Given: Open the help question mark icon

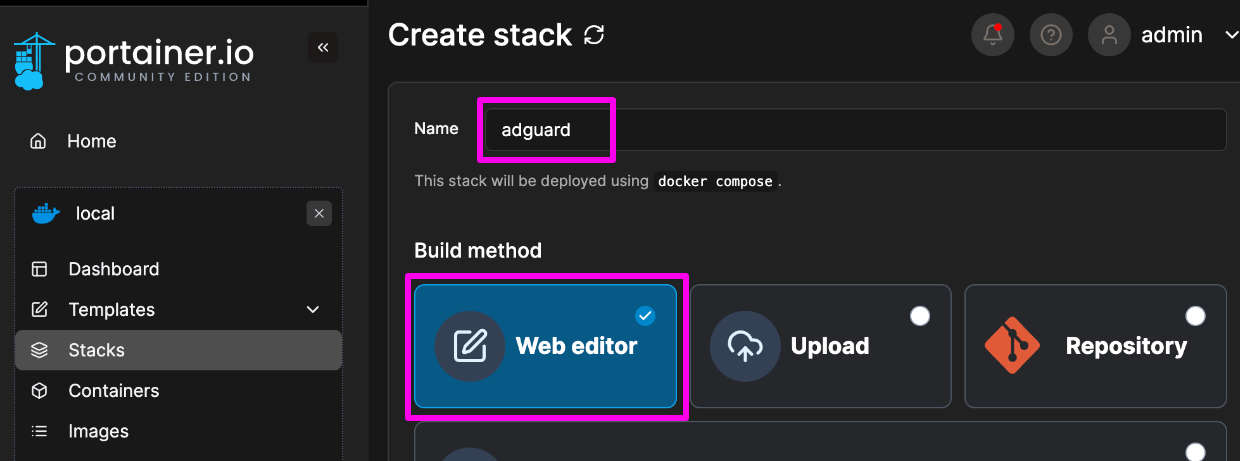Looking at the screenshot, I should point(1050,35).
